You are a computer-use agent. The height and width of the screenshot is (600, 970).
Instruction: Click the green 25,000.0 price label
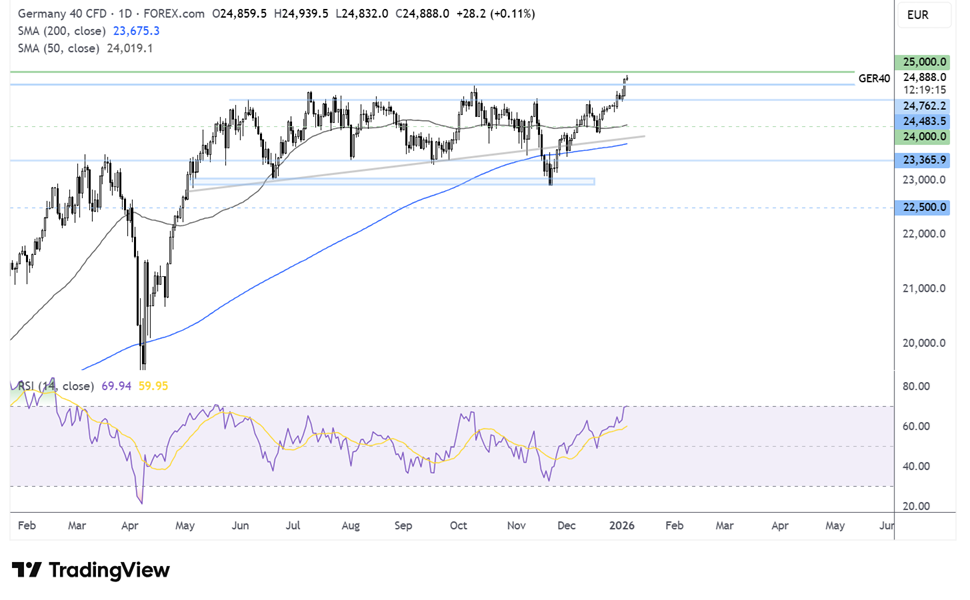tap(924, 61)
